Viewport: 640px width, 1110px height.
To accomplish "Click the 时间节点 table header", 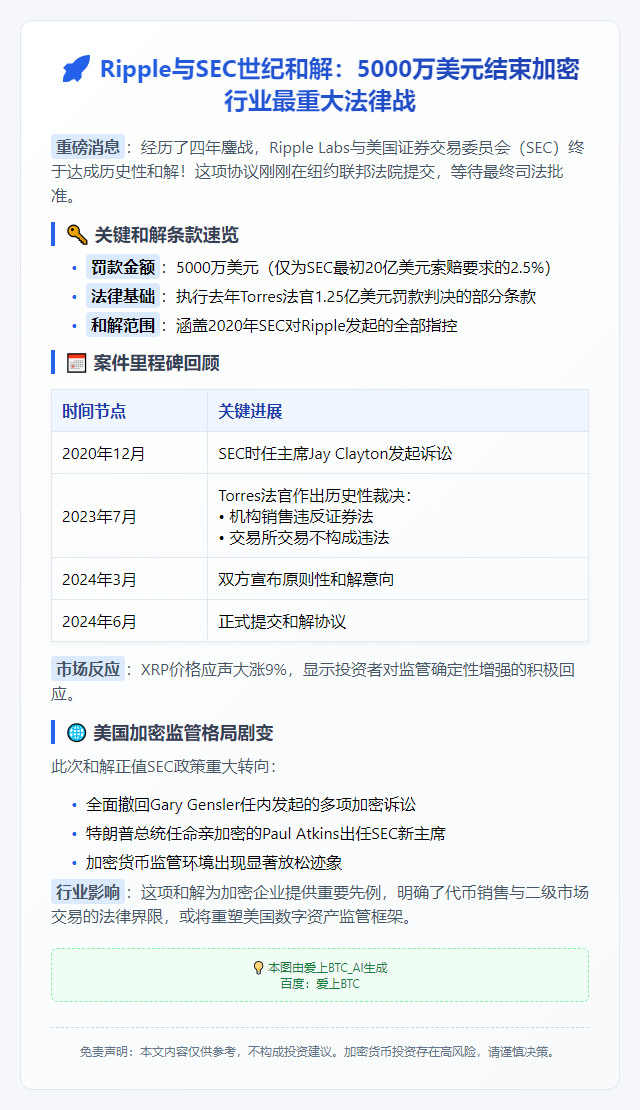I will 130,411.
